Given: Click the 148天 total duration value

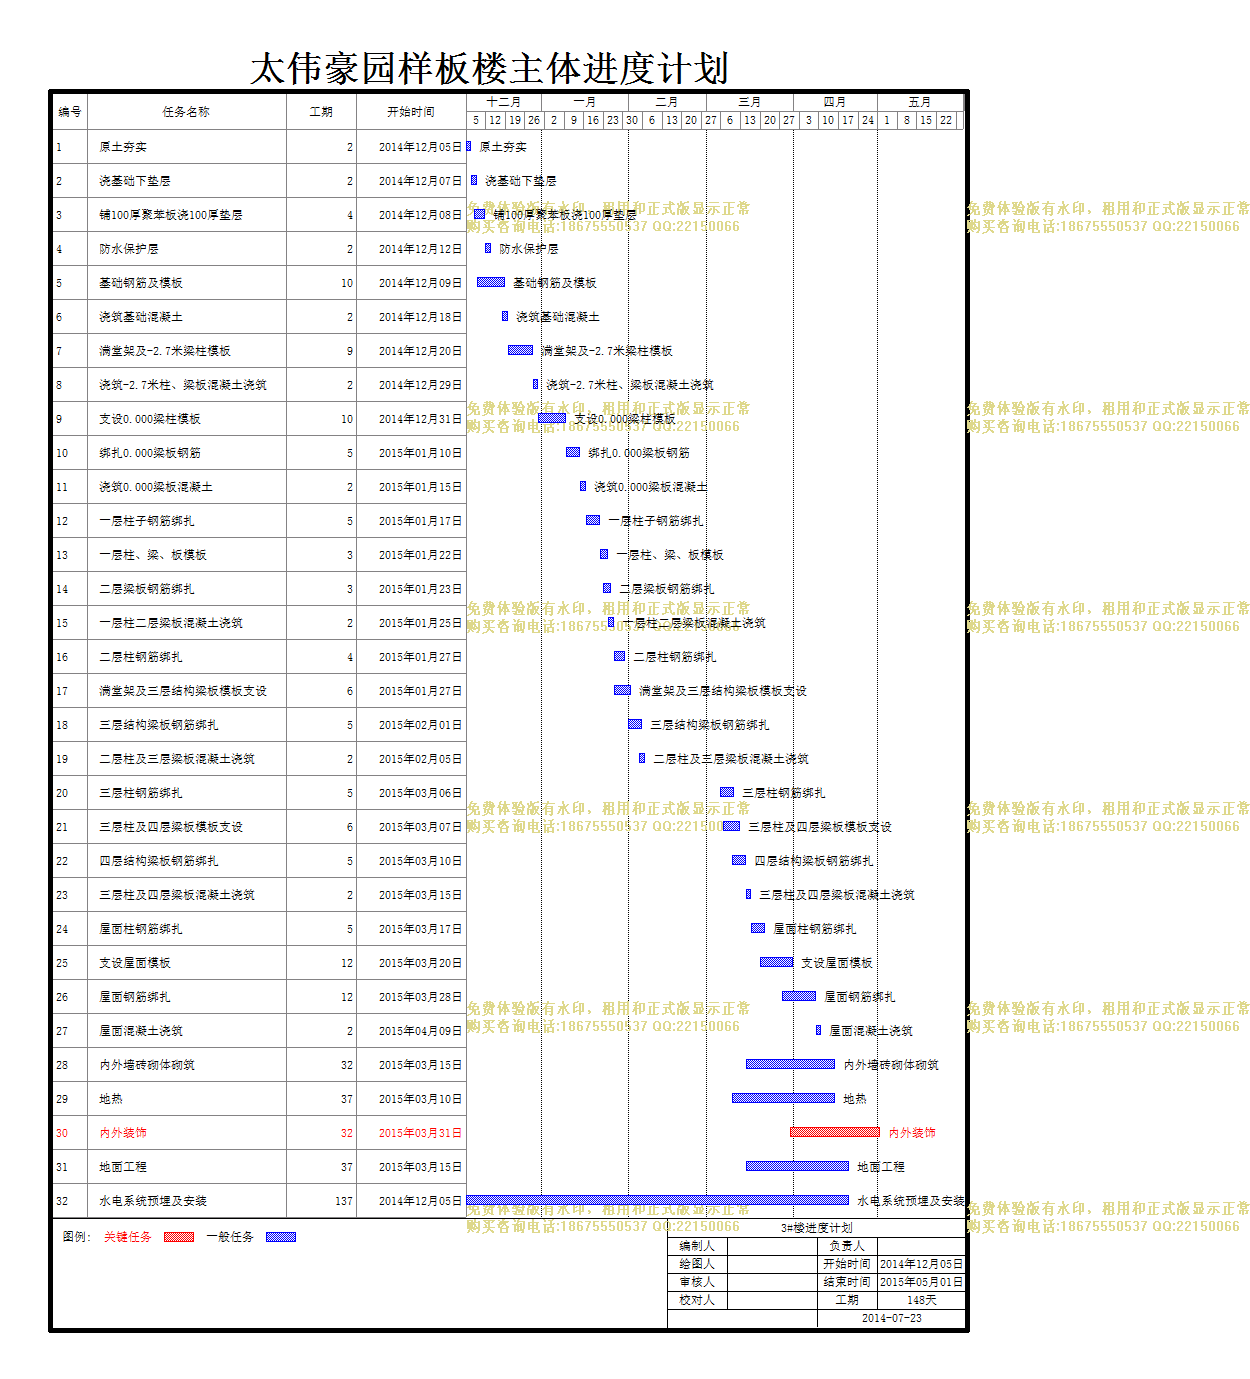Looking at the screenshot, I should [922, 1300].
